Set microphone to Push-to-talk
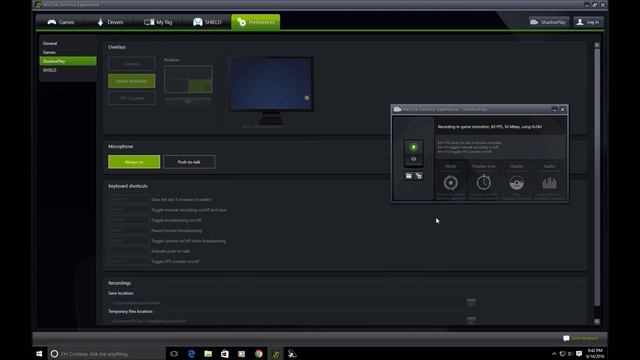 click(189, 162)
